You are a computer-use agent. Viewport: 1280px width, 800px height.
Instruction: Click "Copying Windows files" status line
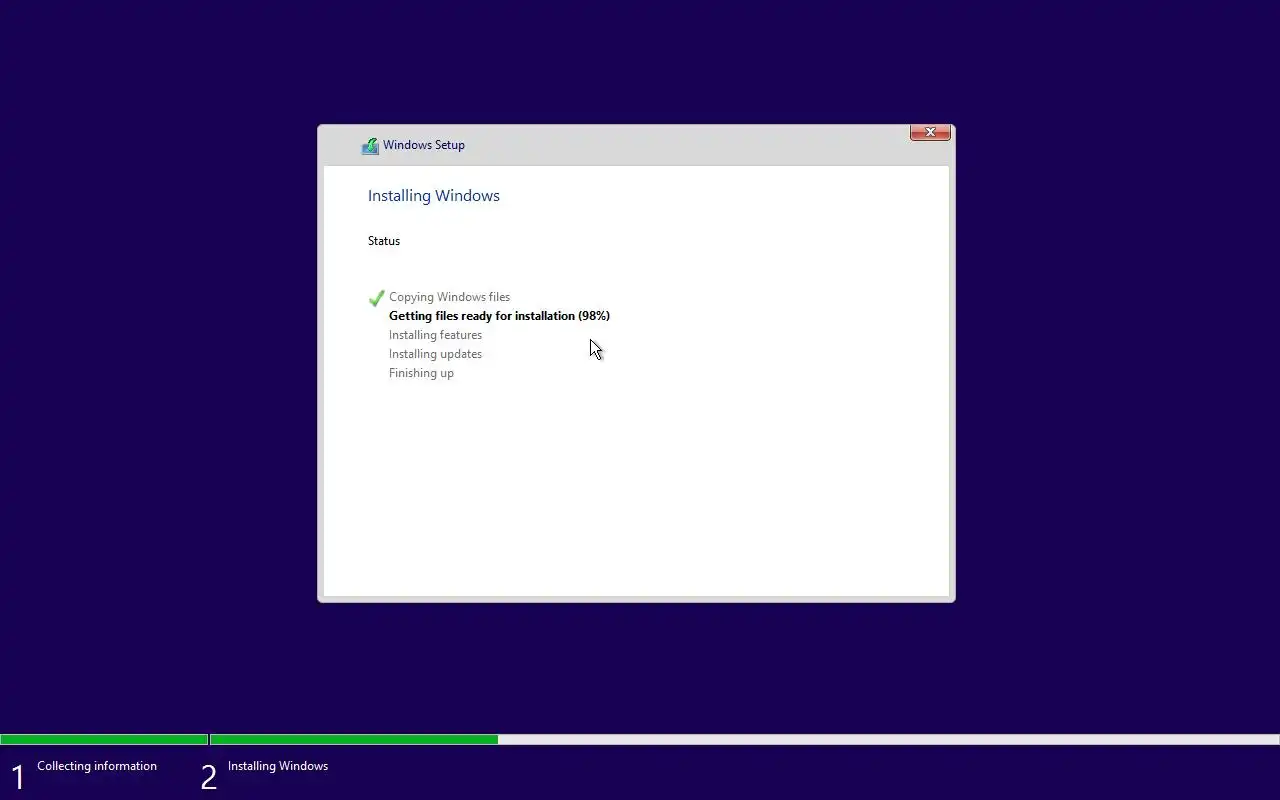[x=449, y=297]
